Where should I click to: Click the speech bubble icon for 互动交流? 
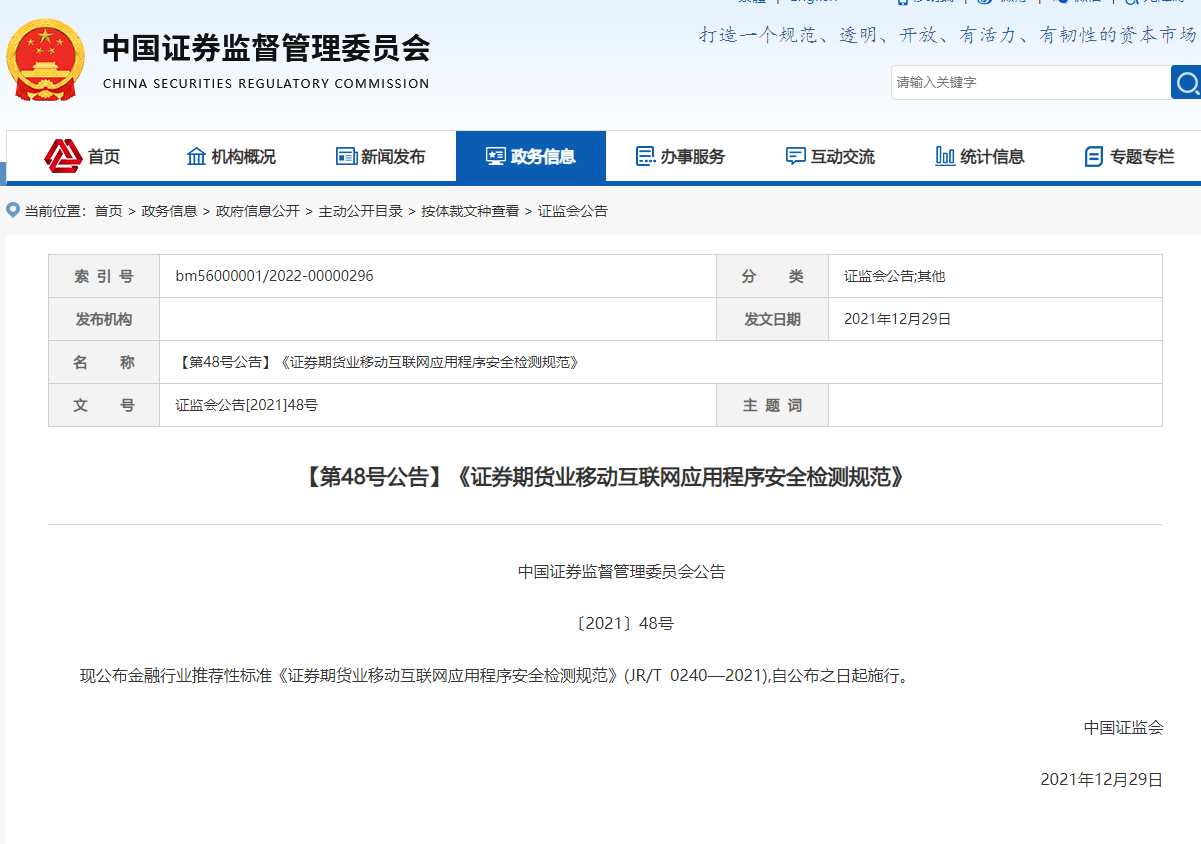pos(795,156)
